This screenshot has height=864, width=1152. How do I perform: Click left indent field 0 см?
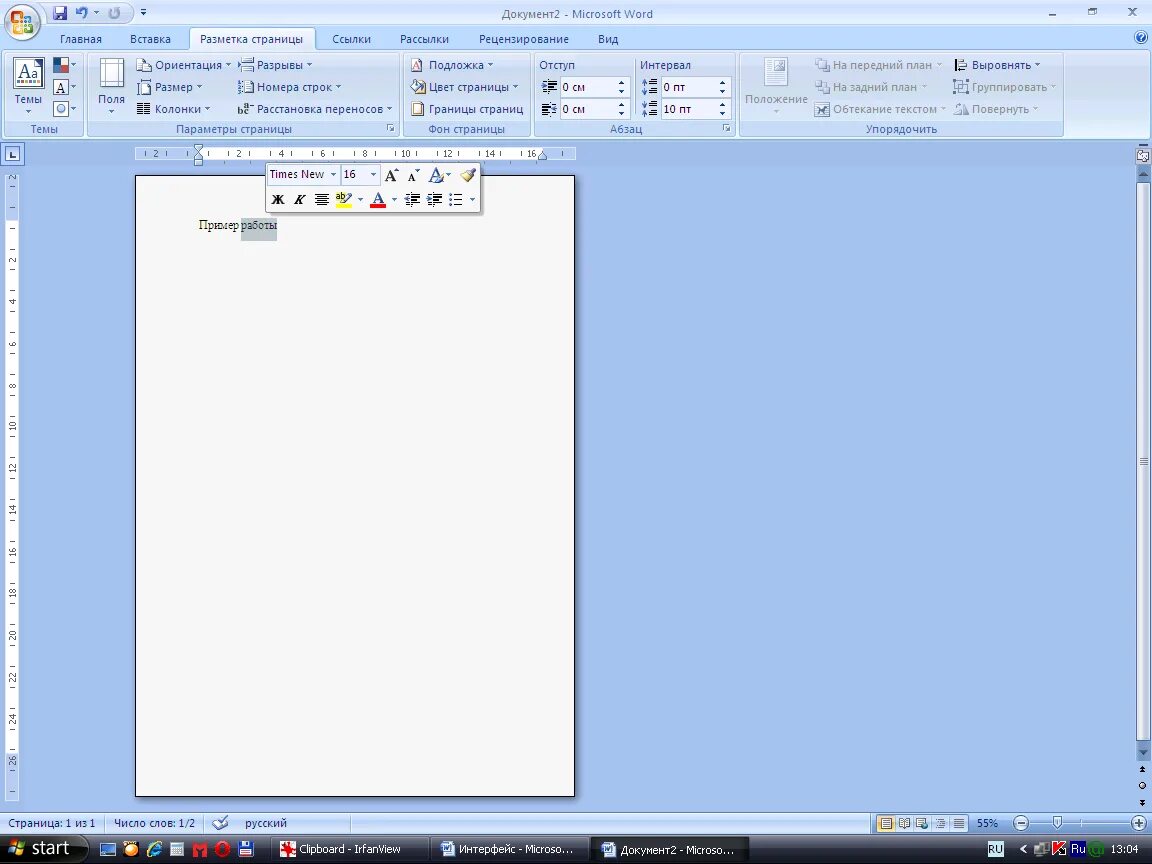coord(588,87)
